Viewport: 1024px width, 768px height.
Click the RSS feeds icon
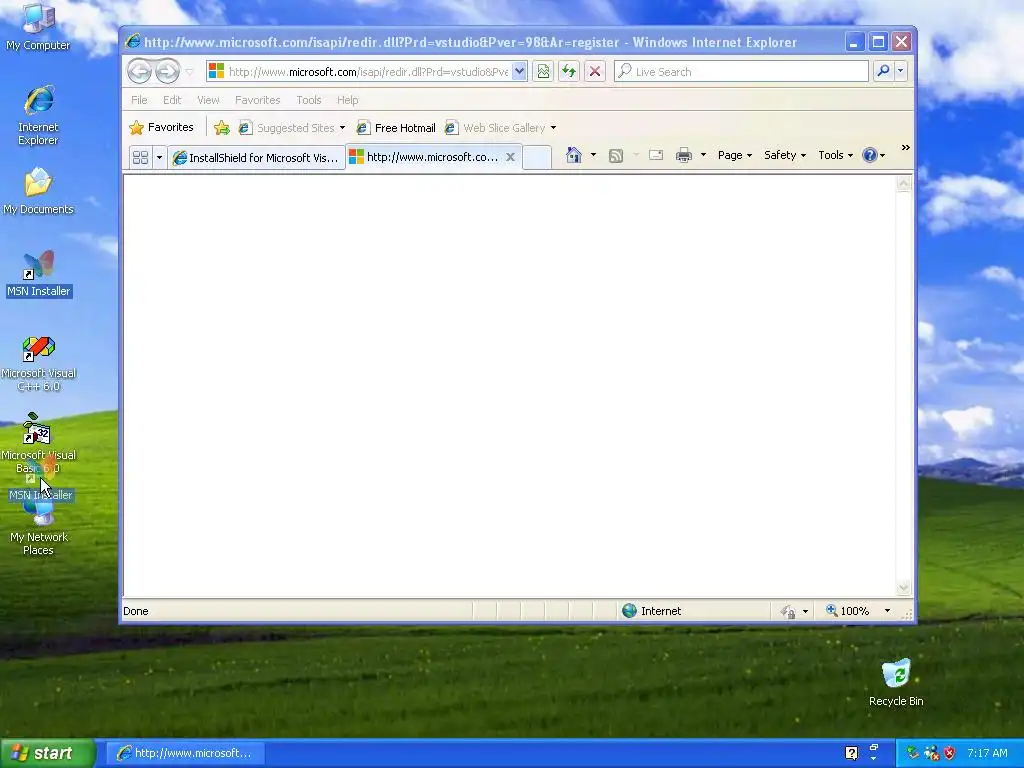[x=616, y=155]
